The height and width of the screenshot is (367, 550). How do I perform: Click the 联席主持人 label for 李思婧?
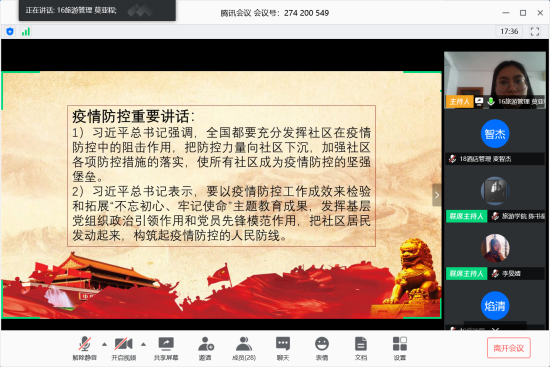tap(466, 273)
